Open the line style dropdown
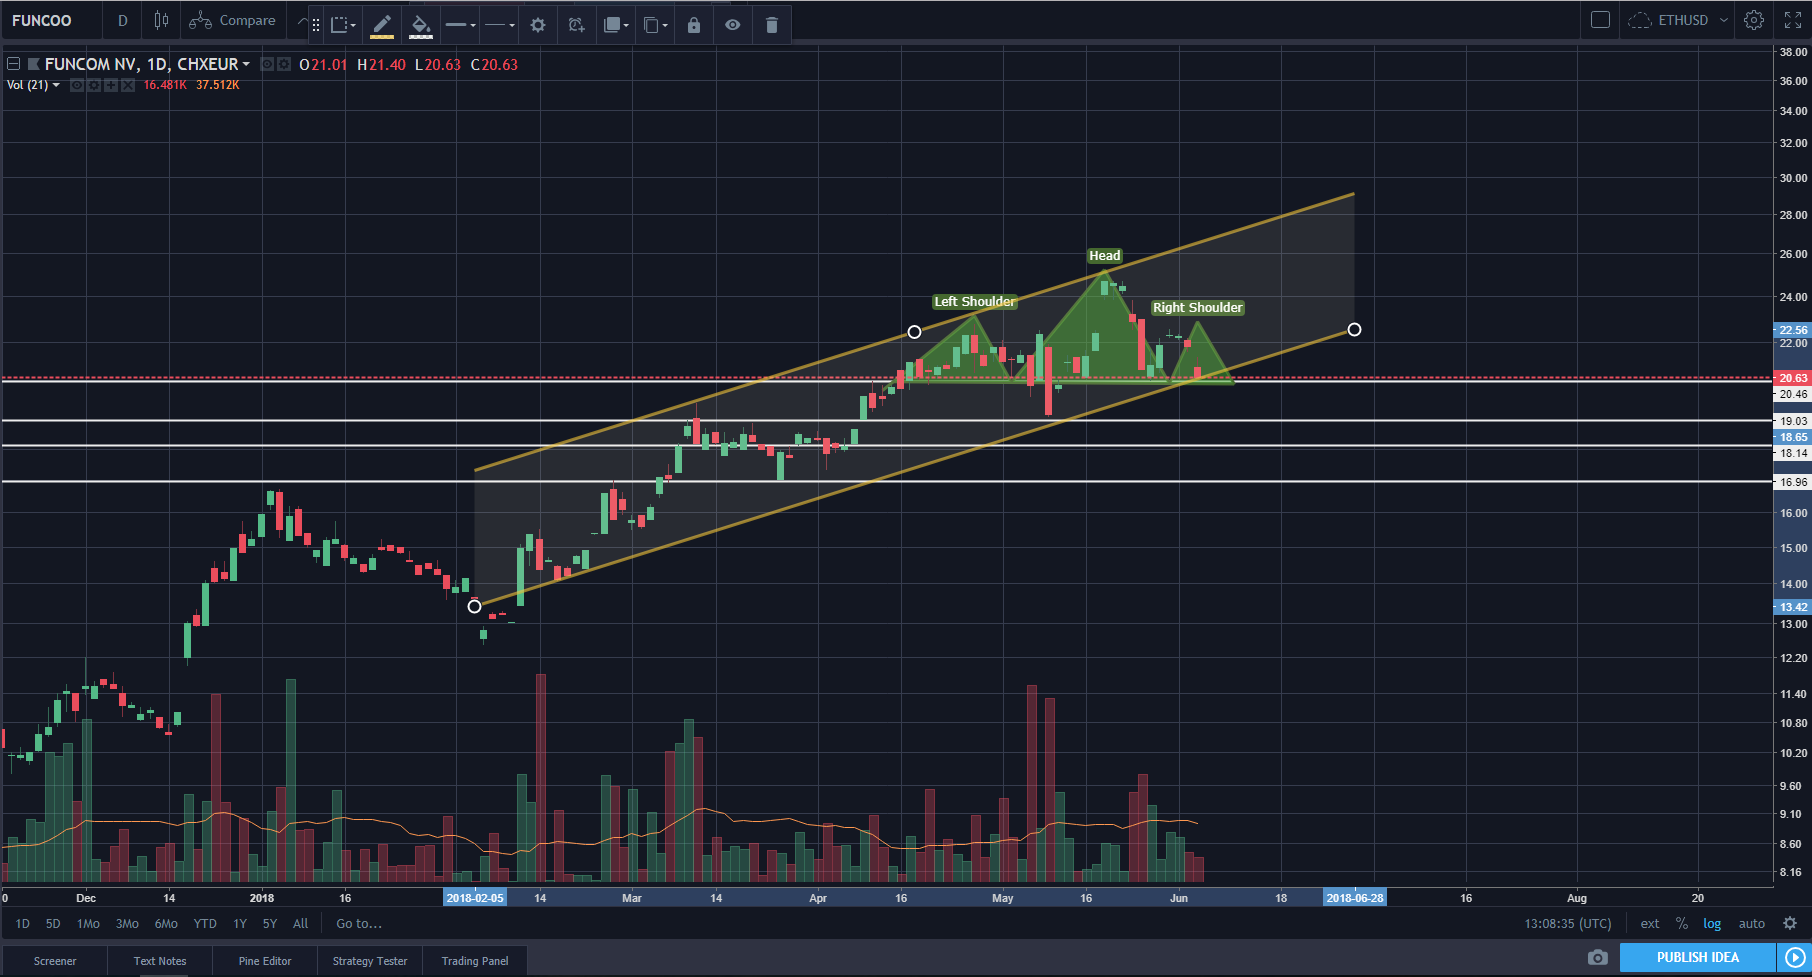Image resolution: width=1812 pixels, height=977 pixels. (x=499, y=25)
